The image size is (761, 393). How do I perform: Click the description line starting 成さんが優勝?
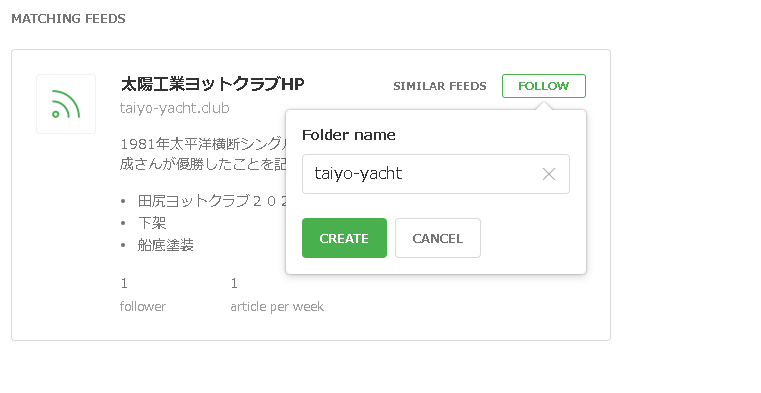(203, 164)
